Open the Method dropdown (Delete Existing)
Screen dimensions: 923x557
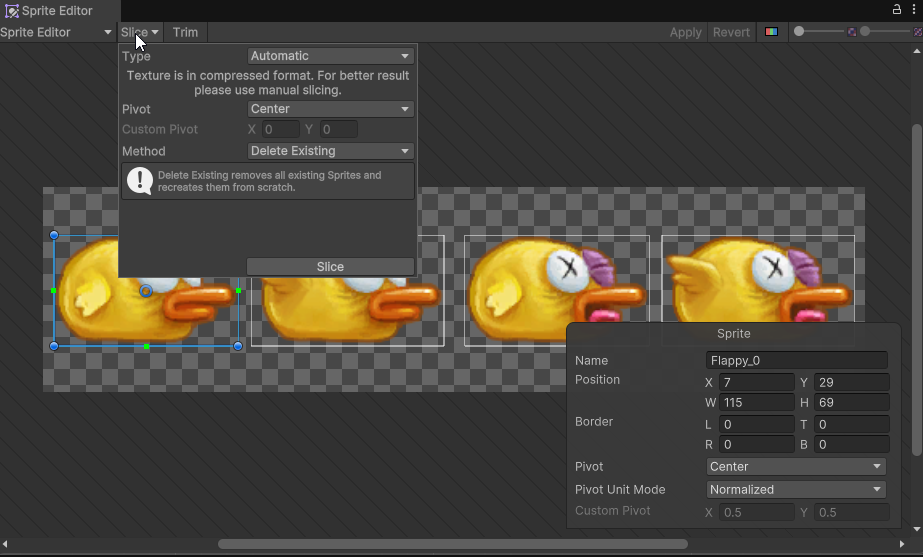[x=330, y=151]
